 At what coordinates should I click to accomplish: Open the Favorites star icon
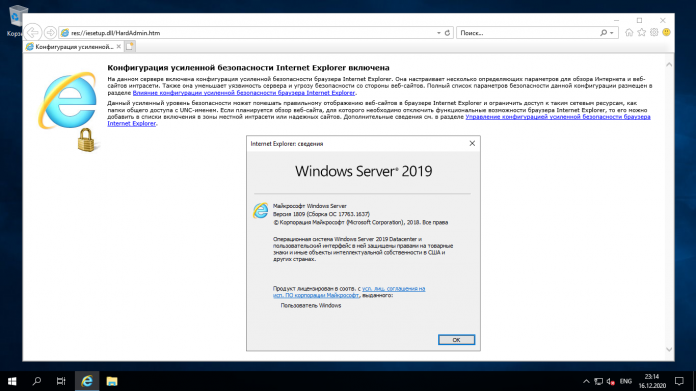click(641, 32)
